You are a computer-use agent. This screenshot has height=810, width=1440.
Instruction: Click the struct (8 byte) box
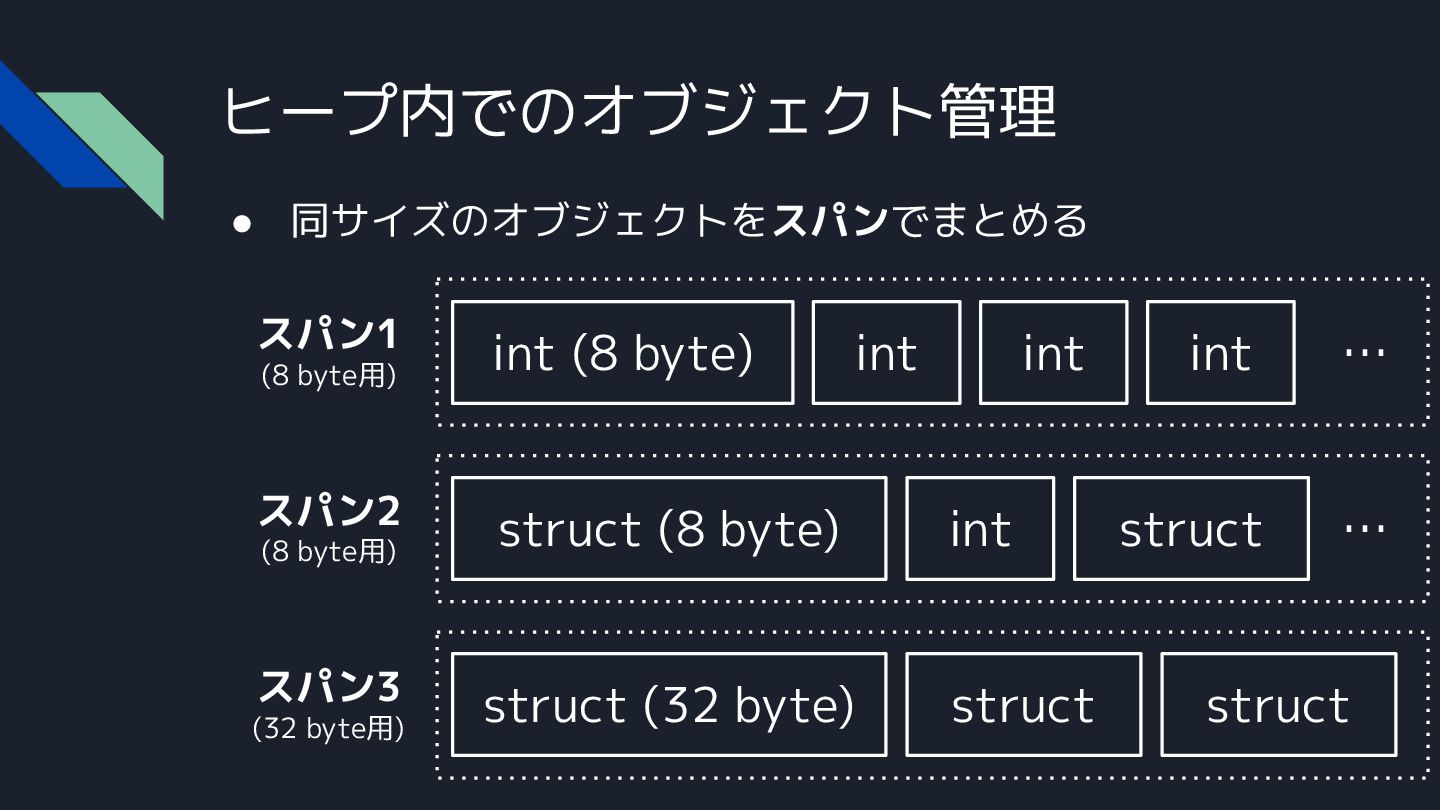coord(668,529)
